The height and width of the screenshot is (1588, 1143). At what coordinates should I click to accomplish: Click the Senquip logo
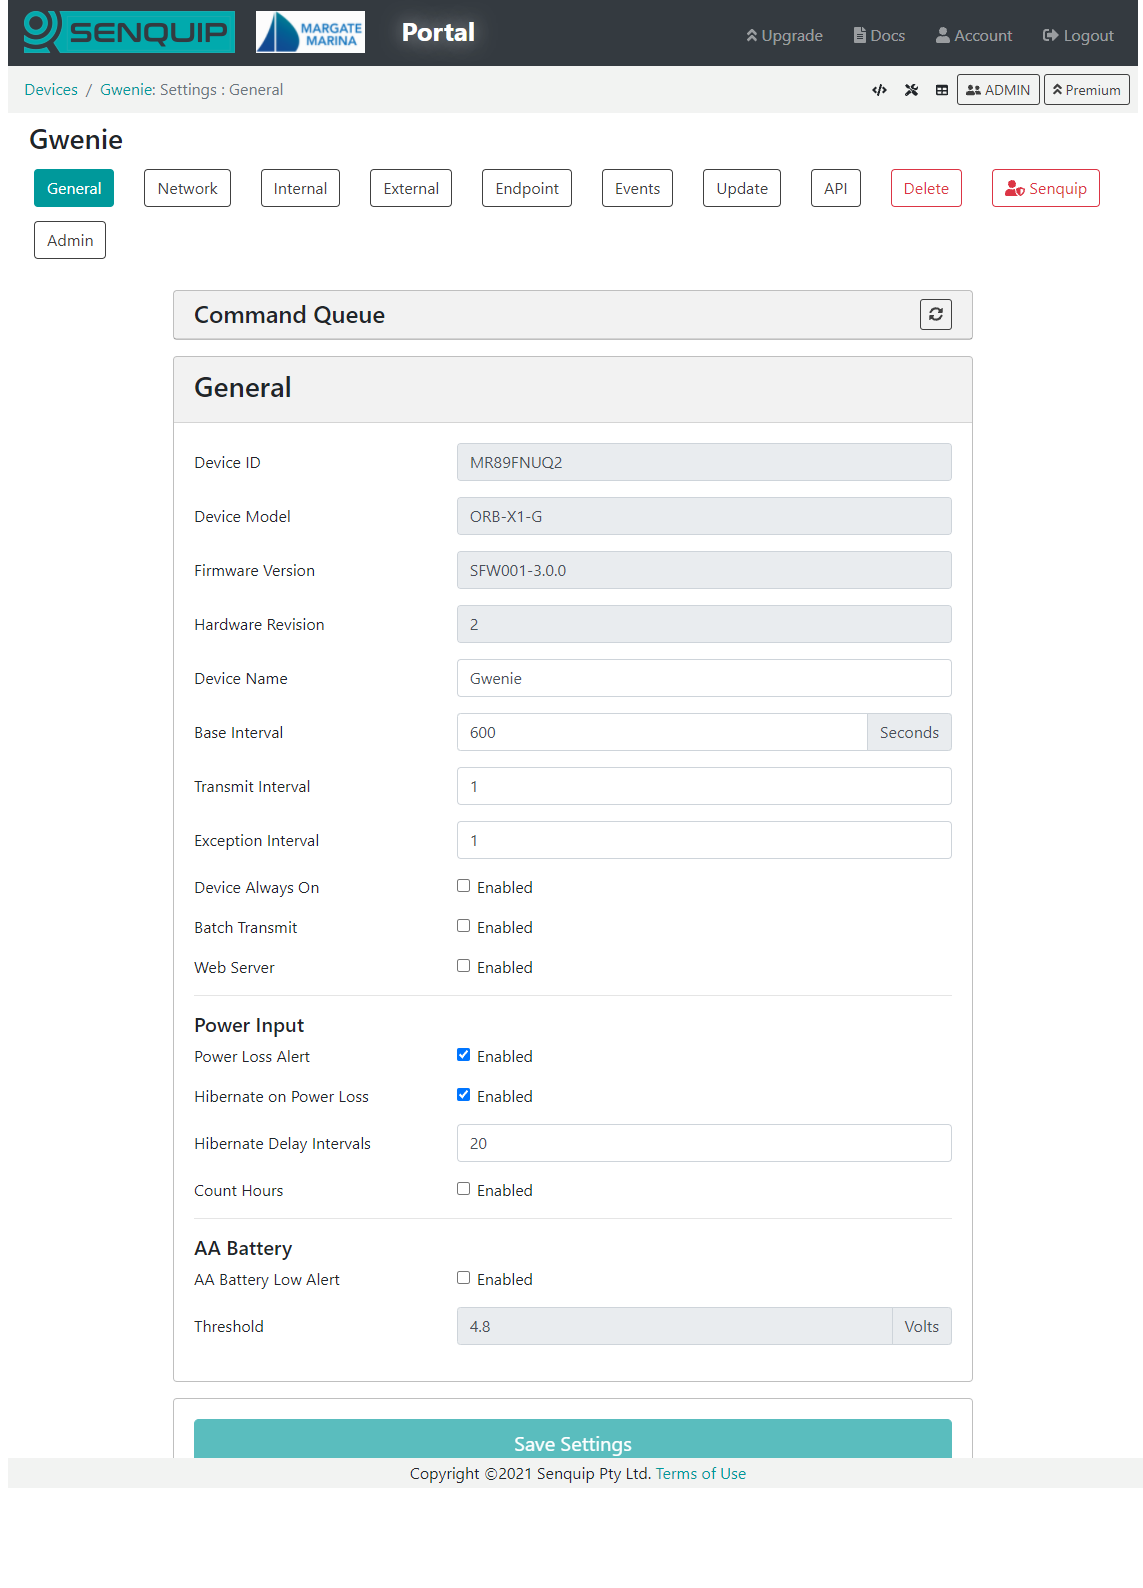pyautogui.click(x=129, y=32)
